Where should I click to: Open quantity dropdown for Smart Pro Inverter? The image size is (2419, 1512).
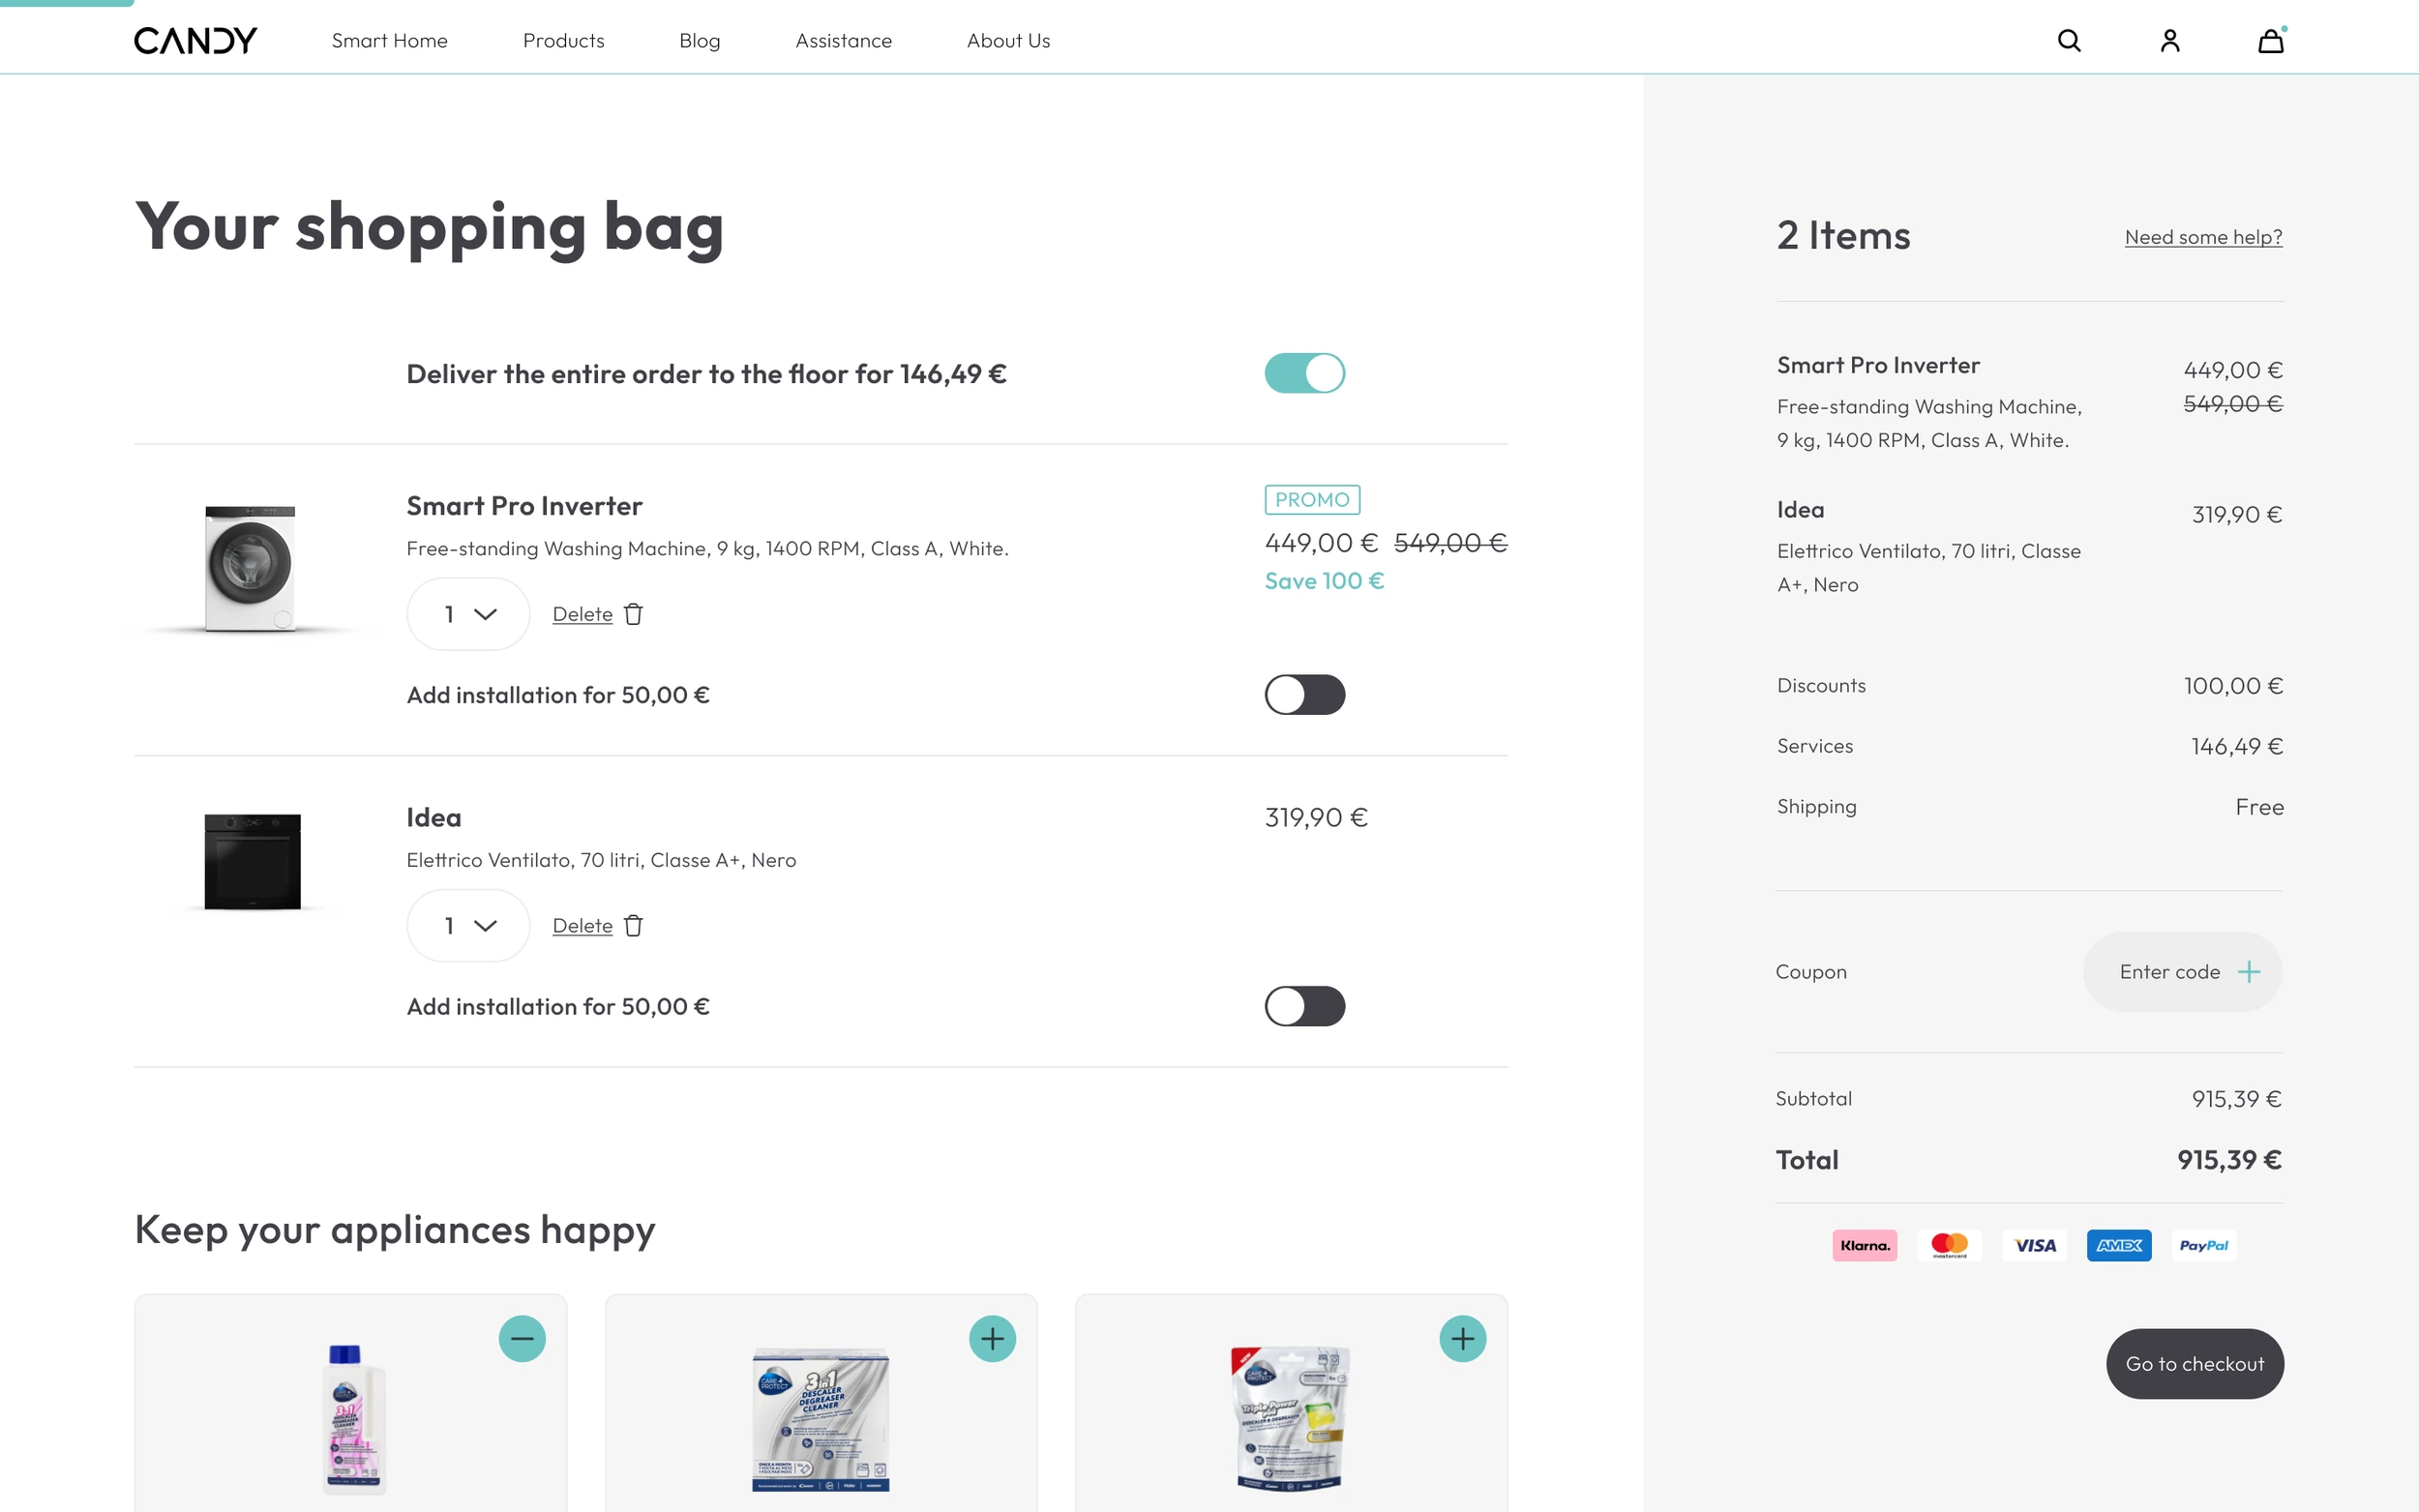tap(468, 614)
